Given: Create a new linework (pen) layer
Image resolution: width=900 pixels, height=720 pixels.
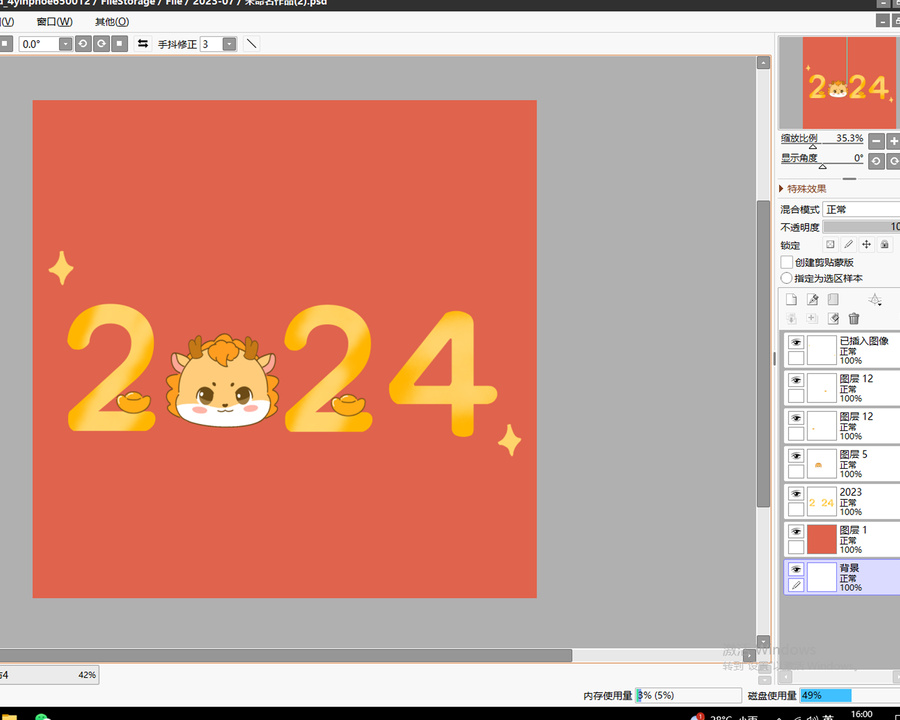Looking at the screenshot, I should coord(813,299).
